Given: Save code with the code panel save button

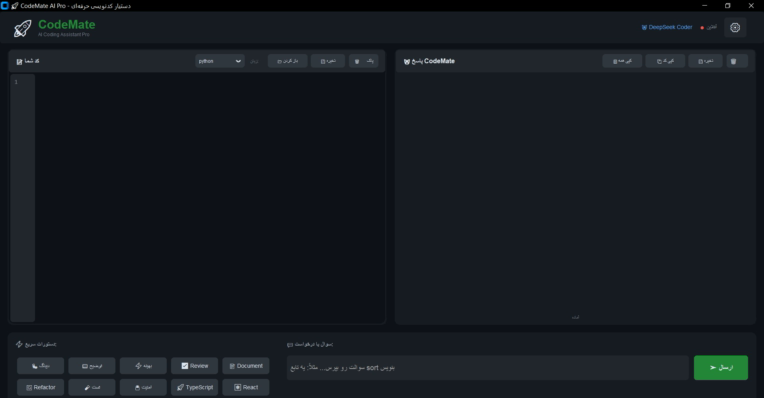Looking at the screenshot, I should tap(328, 61).
